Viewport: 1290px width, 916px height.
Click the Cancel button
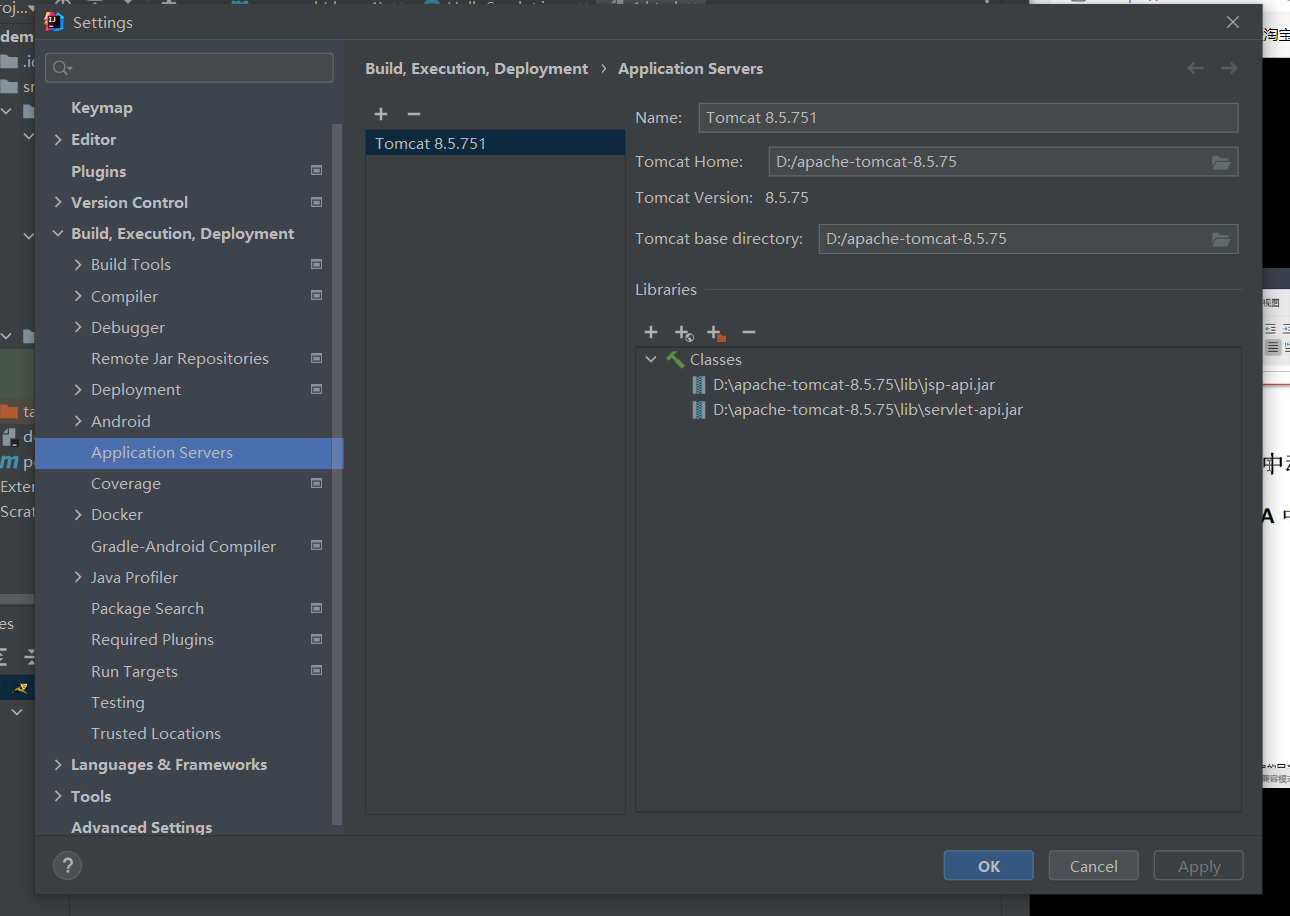pyautogui.click(x=1094, y=866)
